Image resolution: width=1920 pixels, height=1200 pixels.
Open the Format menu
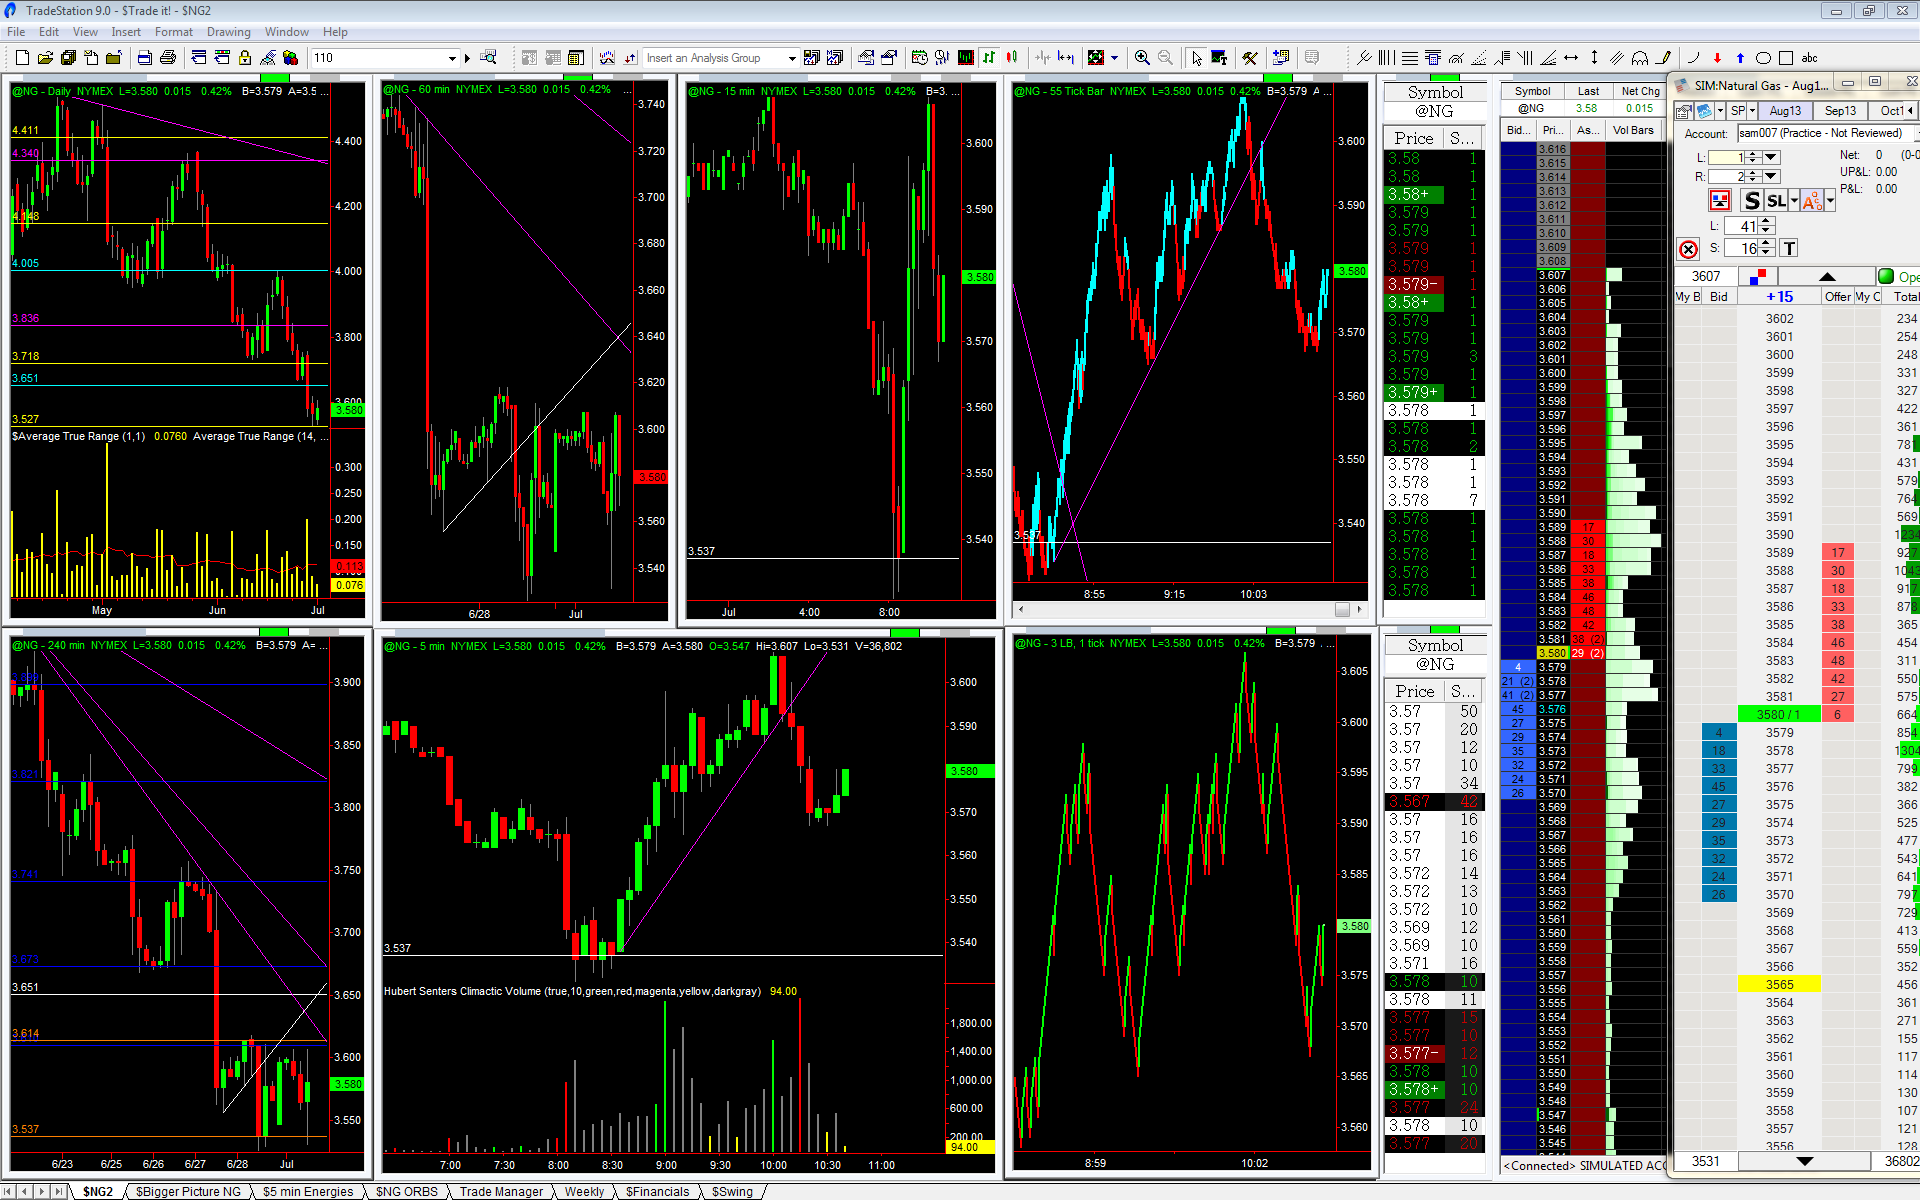click(174, 32)
